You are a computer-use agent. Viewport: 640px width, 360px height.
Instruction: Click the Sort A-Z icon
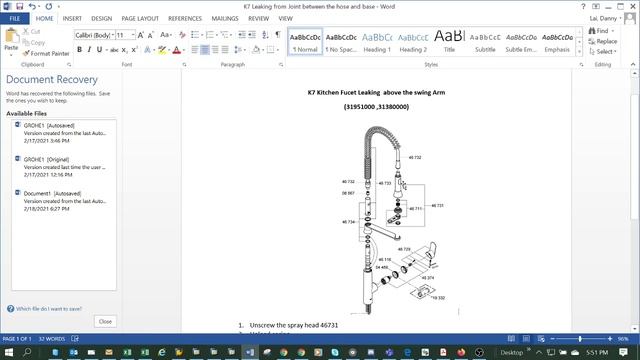pyautogui.click(x=265, y=35)
